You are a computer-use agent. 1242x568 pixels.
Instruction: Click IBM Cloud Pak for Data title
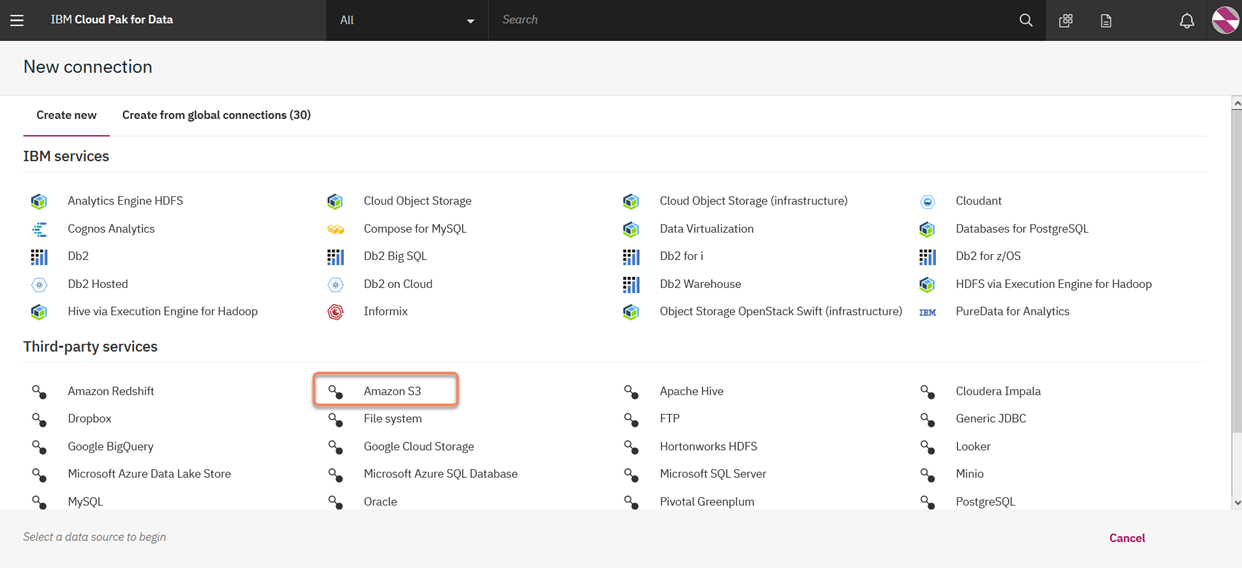click(112, 20)
